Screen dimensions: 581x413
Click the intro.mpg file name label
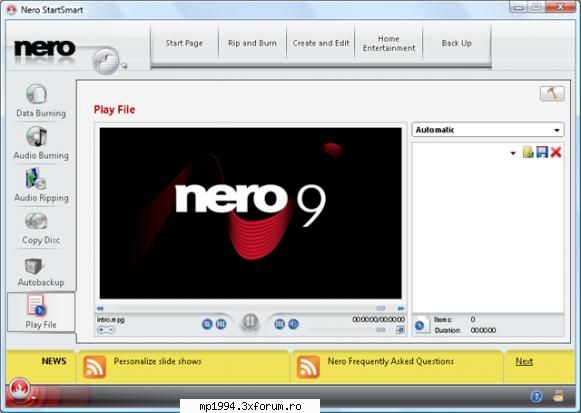click(x=110, y=320)
